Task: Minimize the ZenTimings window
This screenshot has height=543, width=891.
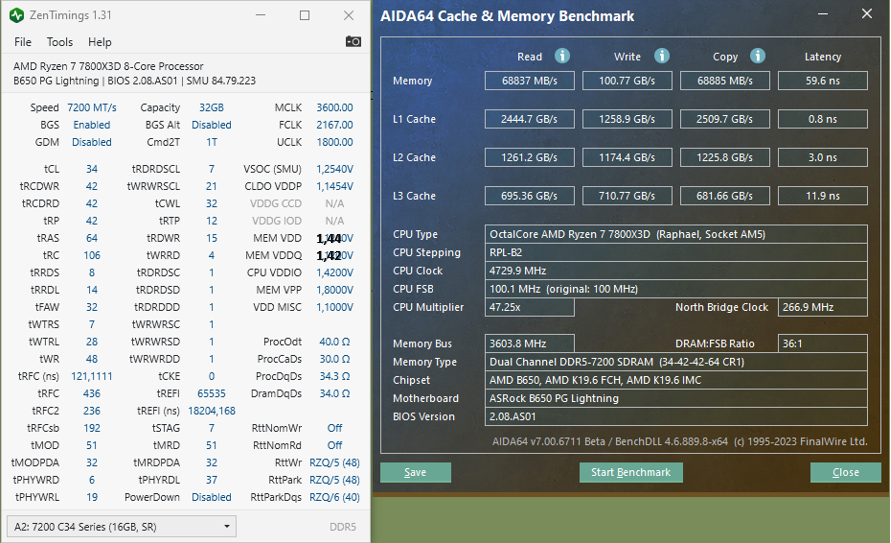Action: point(260,15)
